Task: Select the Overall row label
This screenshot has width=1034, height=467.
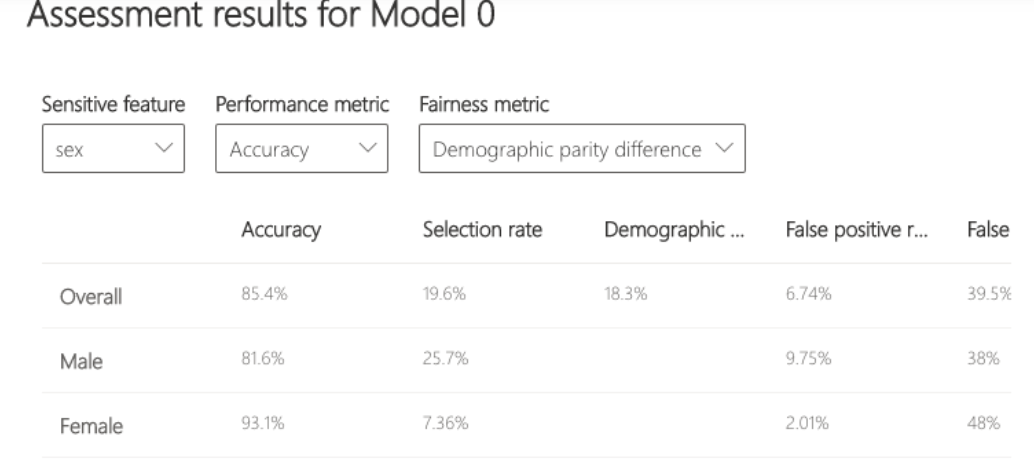Action: pyautogui.click(x=93, y=297)
